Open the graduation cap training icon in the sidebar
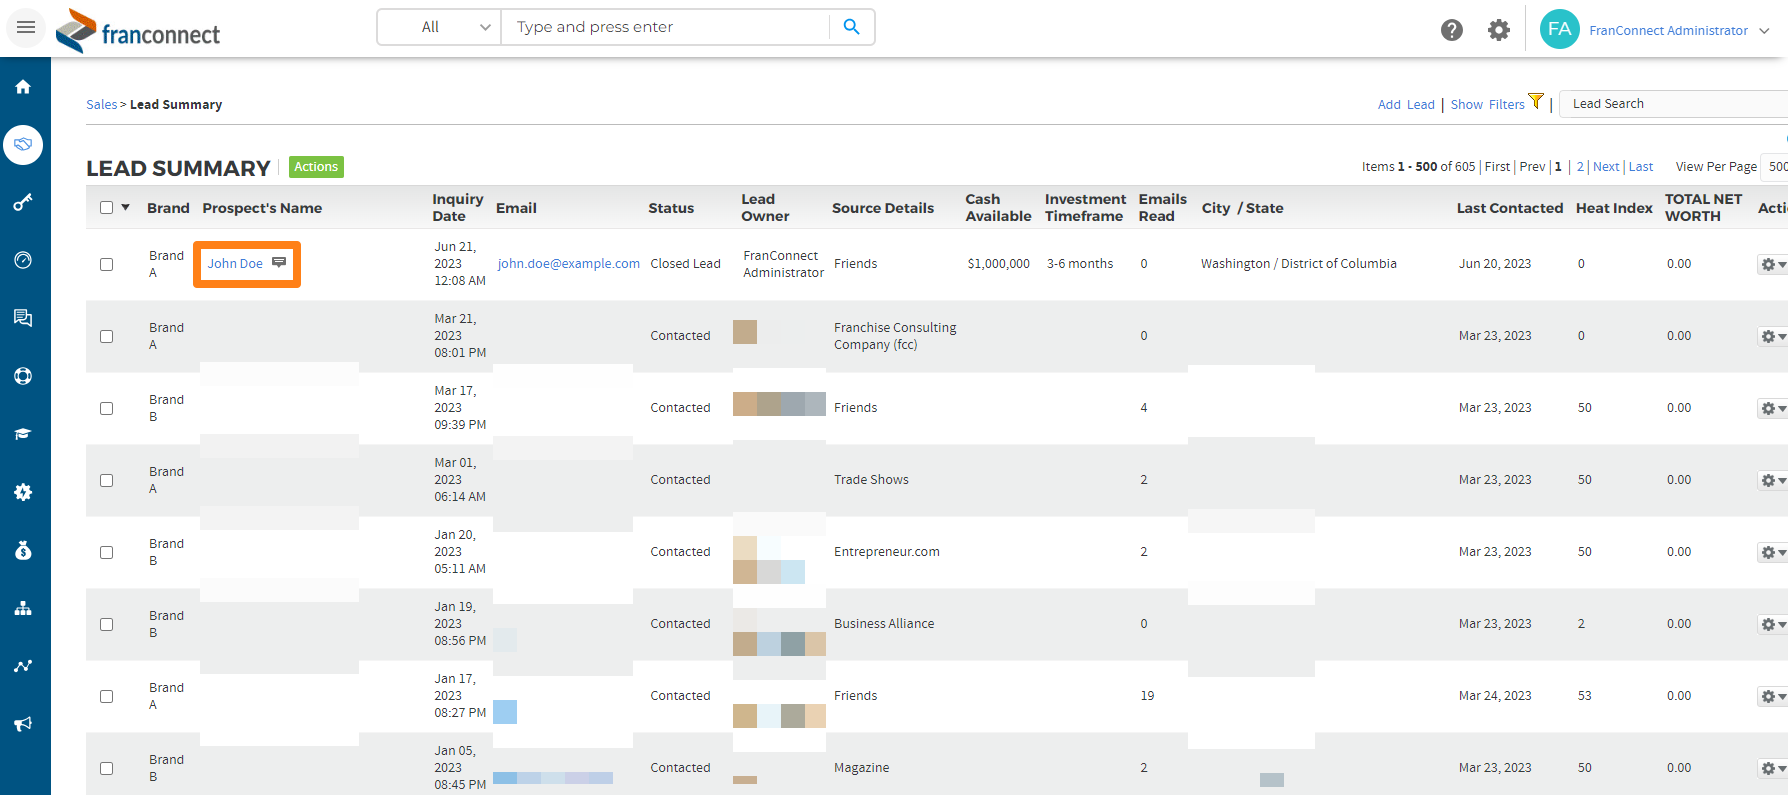The width and height of the screenshot is (1788, 795). click(23, 434)
